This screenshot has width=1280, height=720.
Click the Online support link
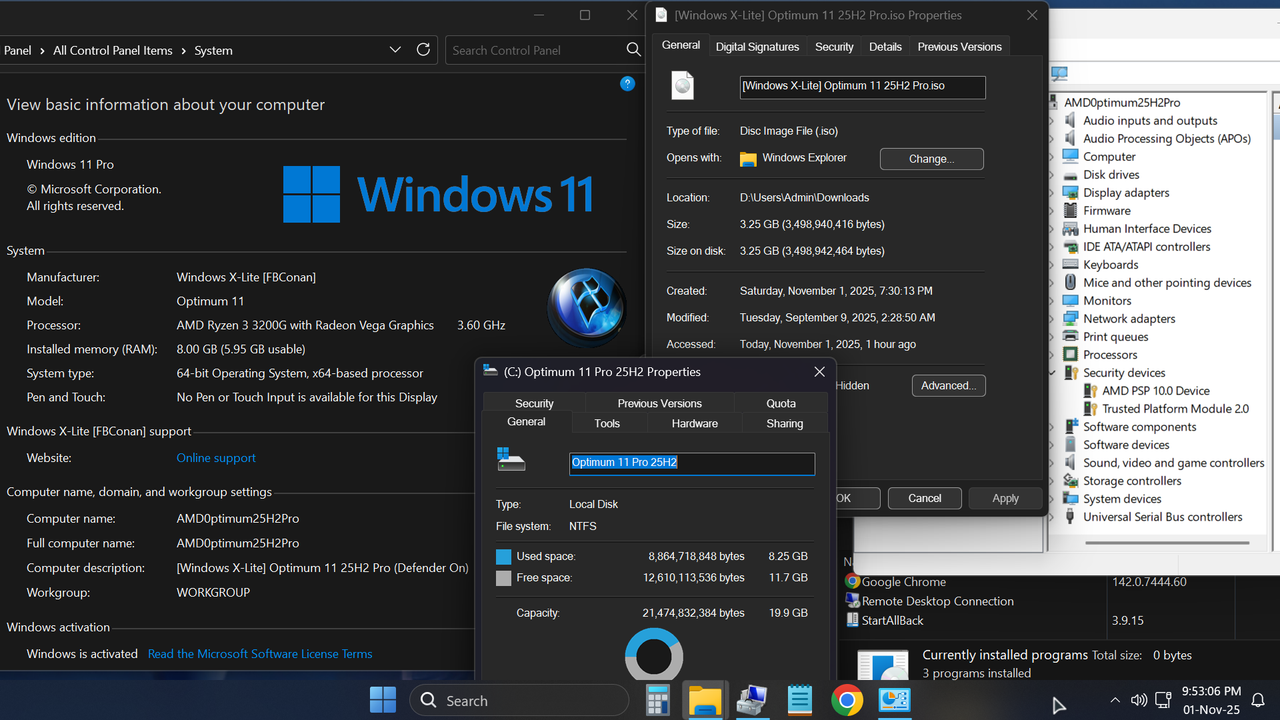tap(215, 457)
